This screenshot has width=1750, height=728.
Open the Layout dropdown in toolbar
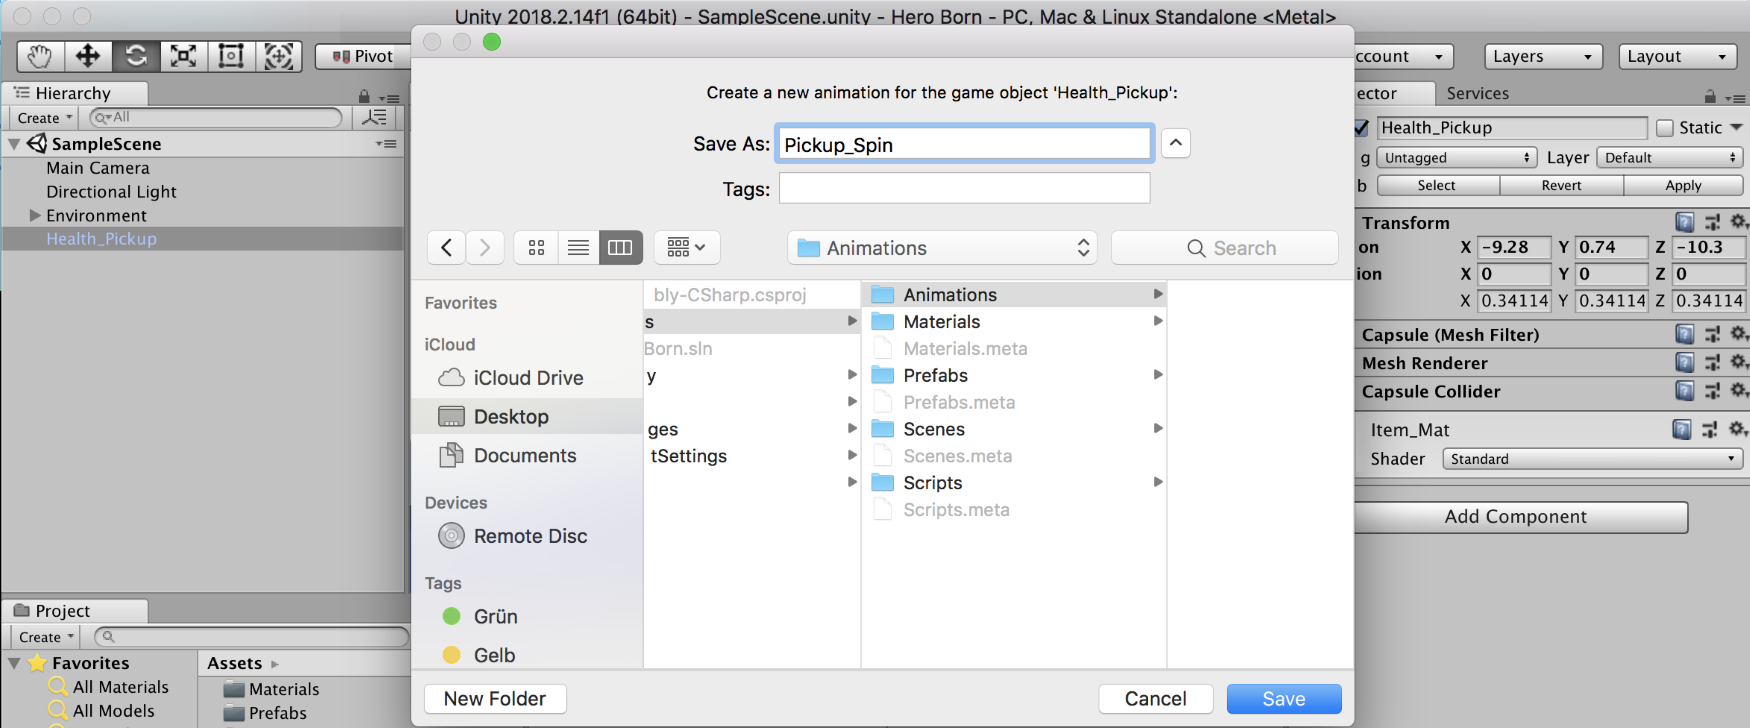pyautogui.click(x=1677, y=57)
